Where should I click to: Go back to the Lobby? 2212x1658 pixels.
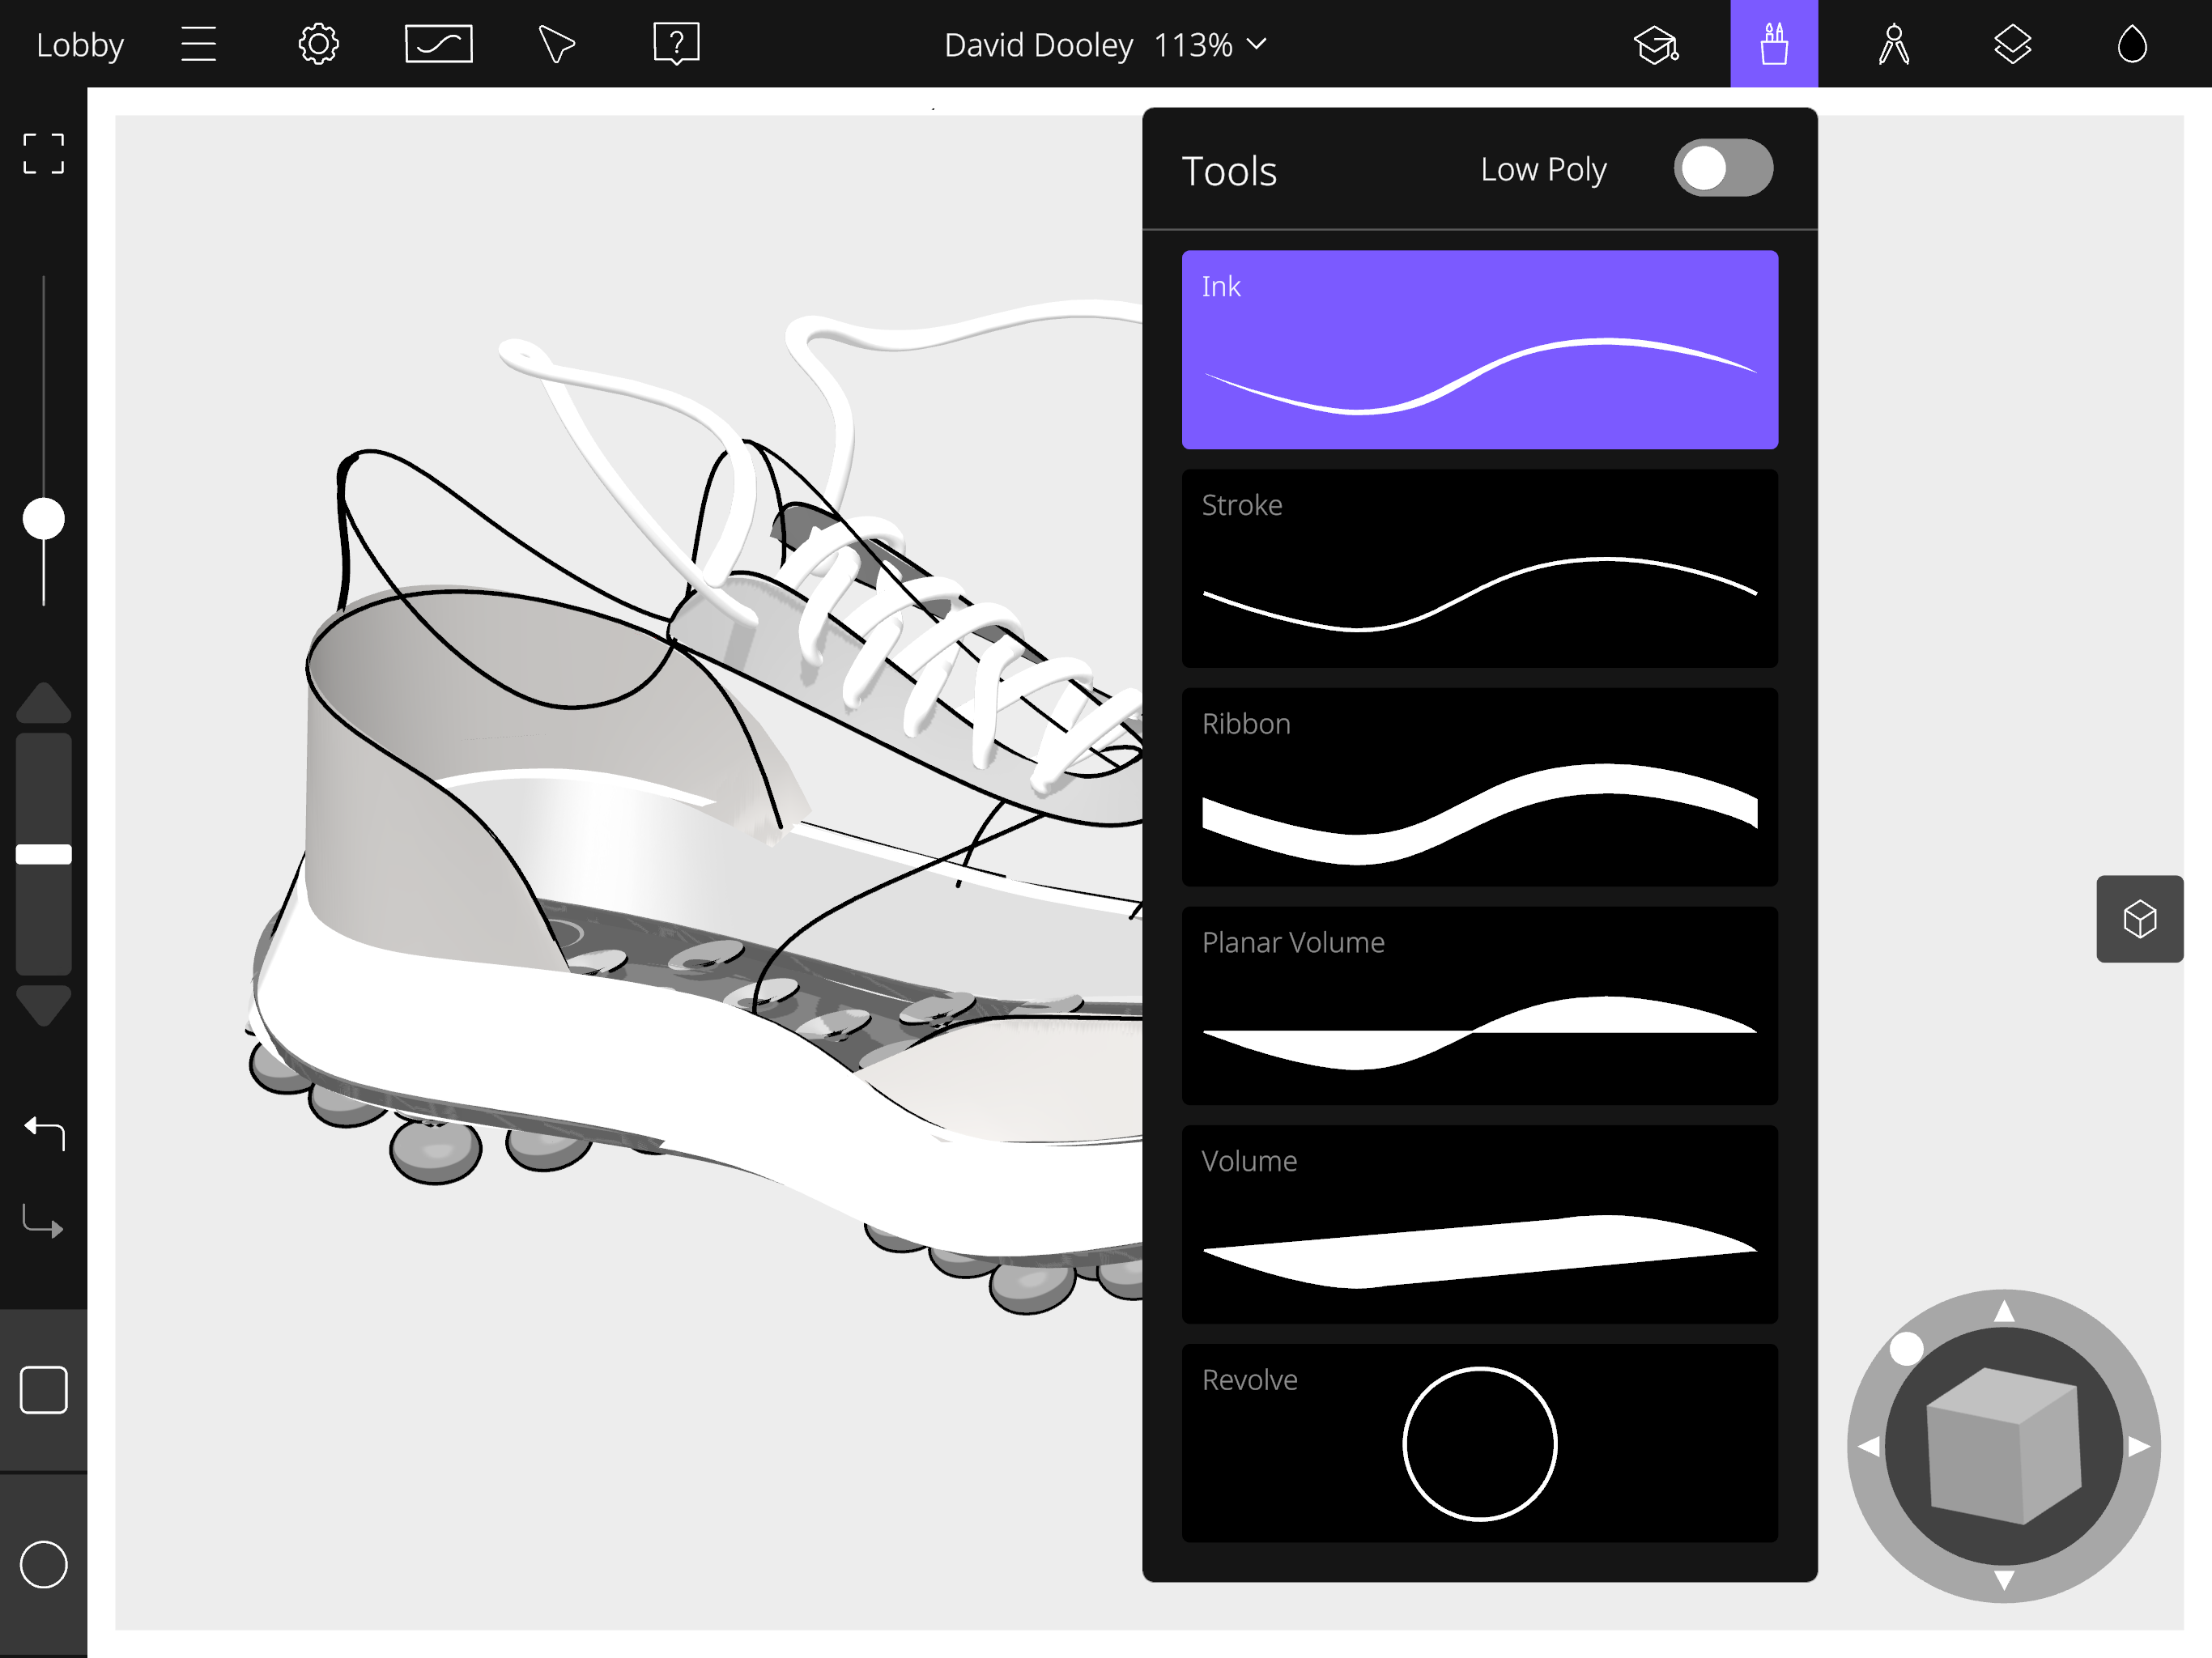(x=80, y=44)
